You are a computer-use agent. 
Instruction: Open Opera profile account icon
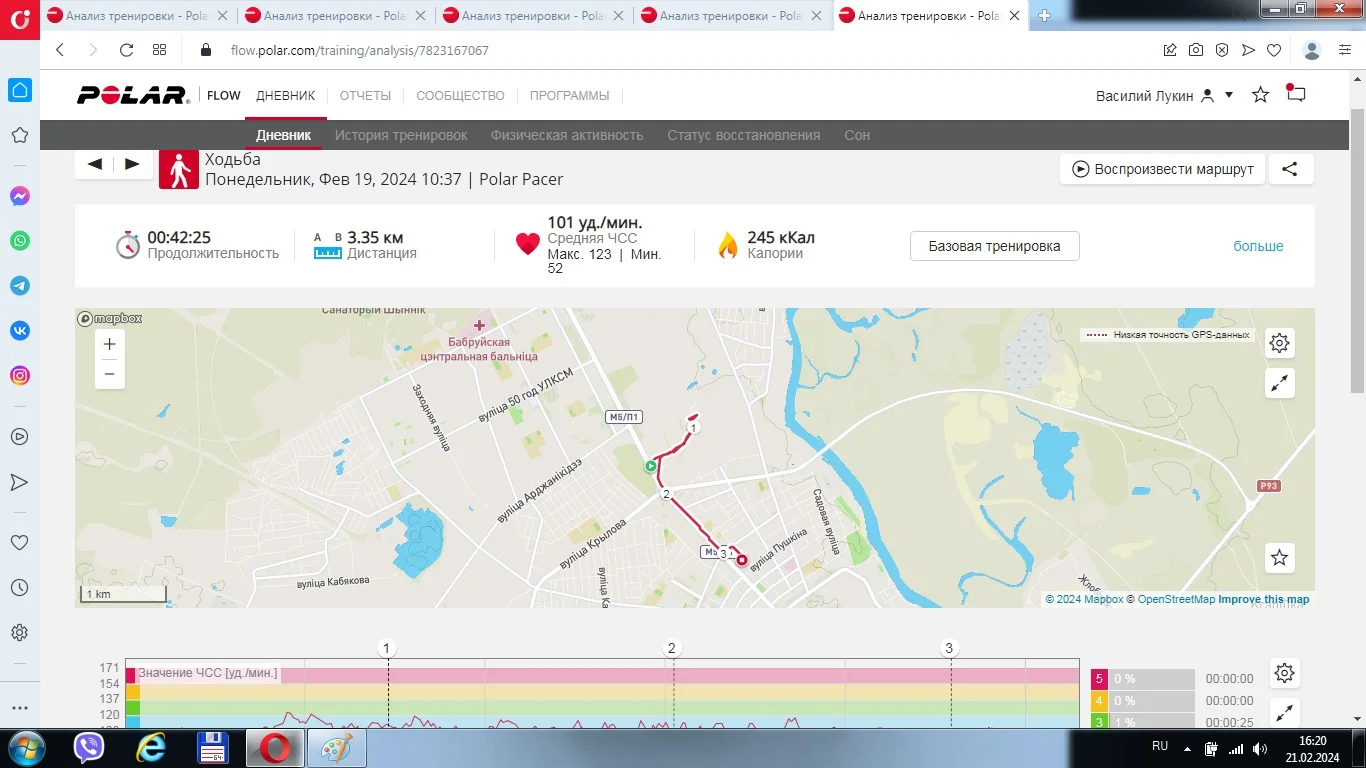pos(1313,50)
